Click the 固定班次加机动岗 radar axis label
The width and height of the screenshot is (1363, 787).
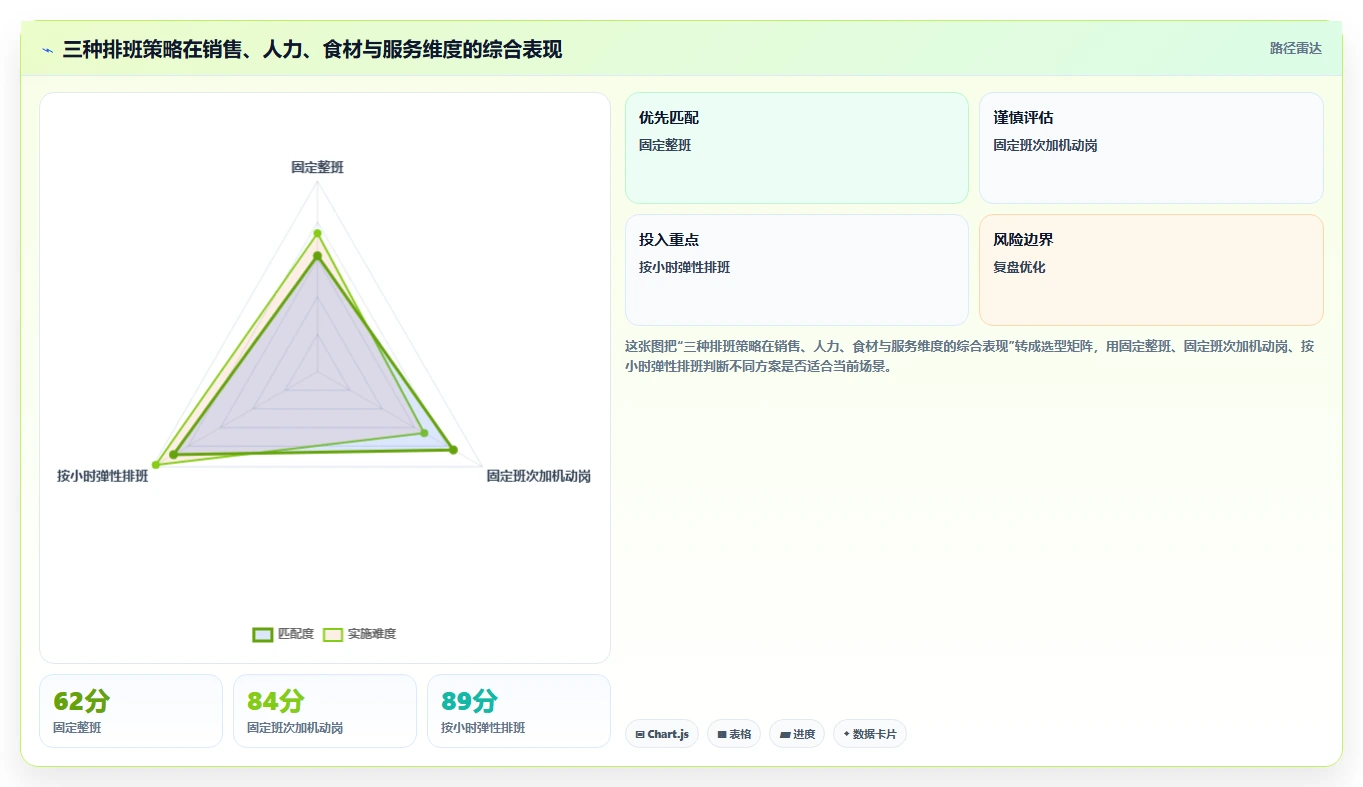538,476
